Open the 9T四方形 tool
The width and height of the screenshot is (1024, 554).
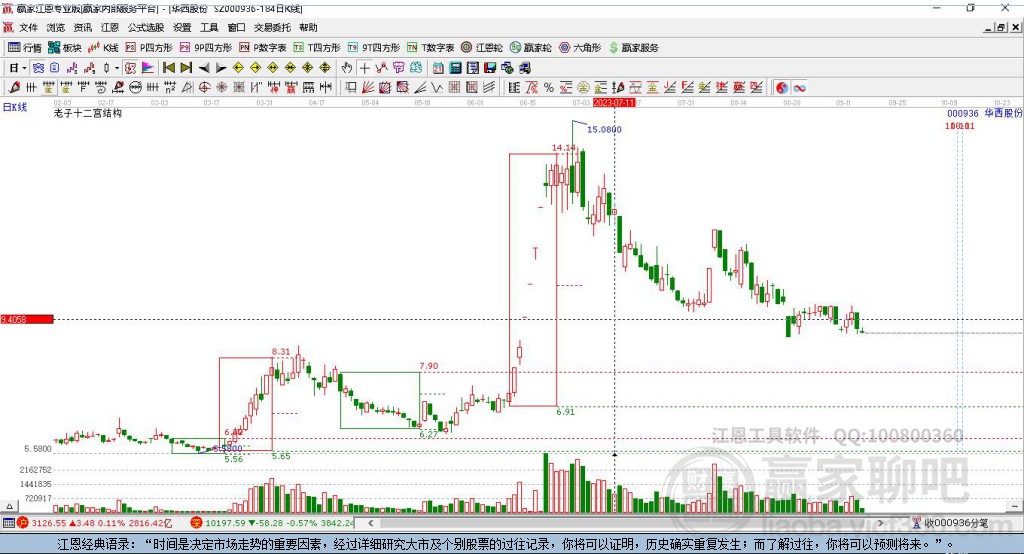point(374,48)
